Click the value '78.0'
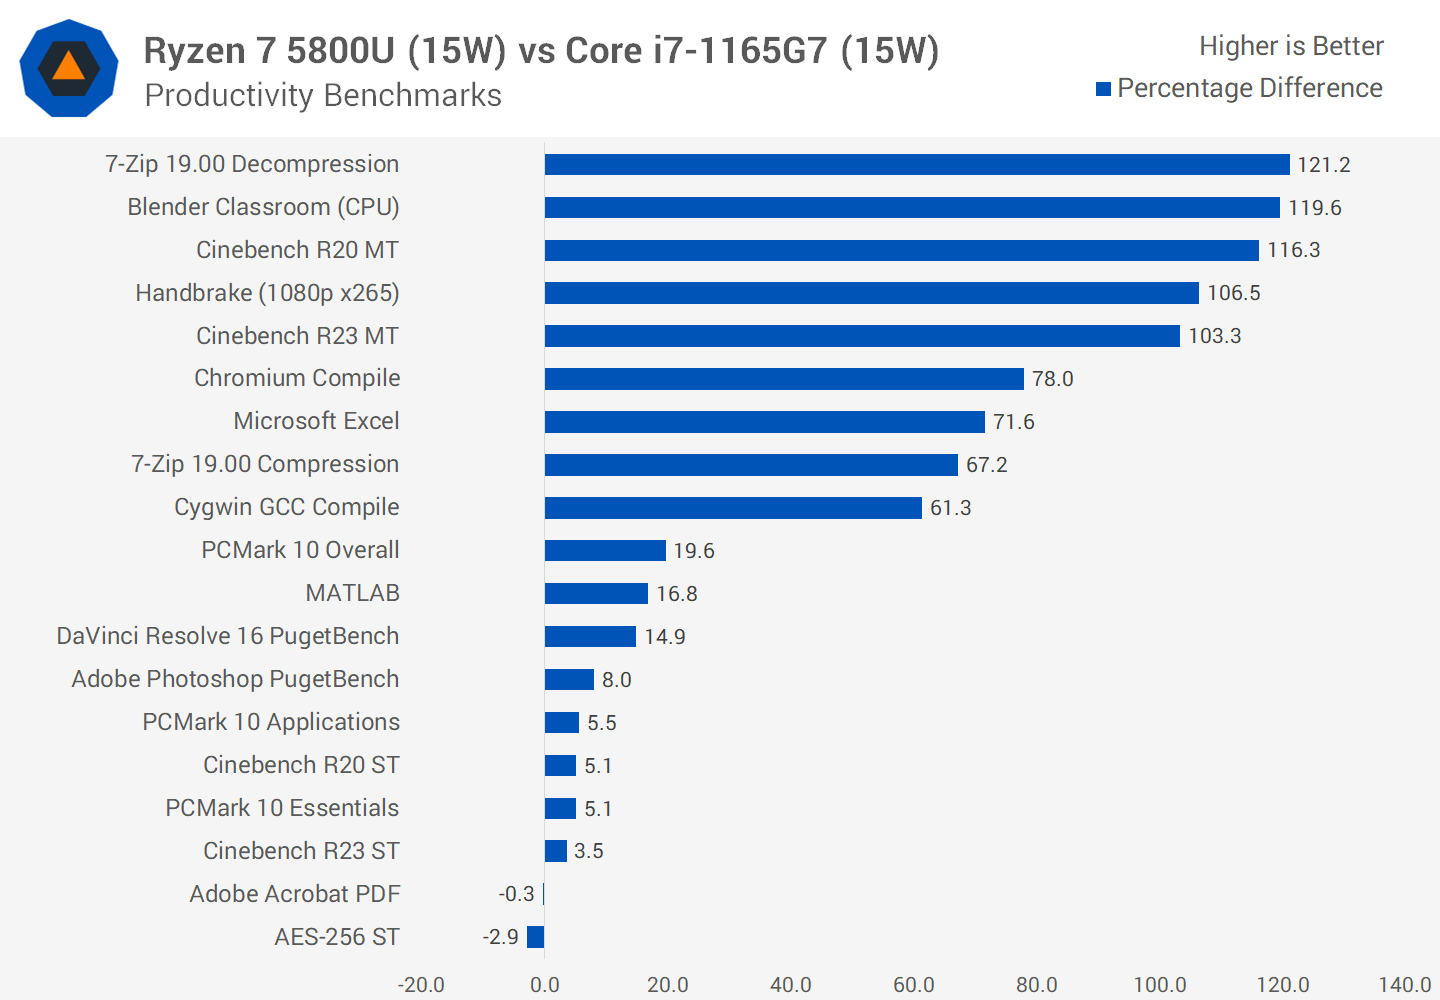Viewport: 1440px width, 1000px height. 1053,379
